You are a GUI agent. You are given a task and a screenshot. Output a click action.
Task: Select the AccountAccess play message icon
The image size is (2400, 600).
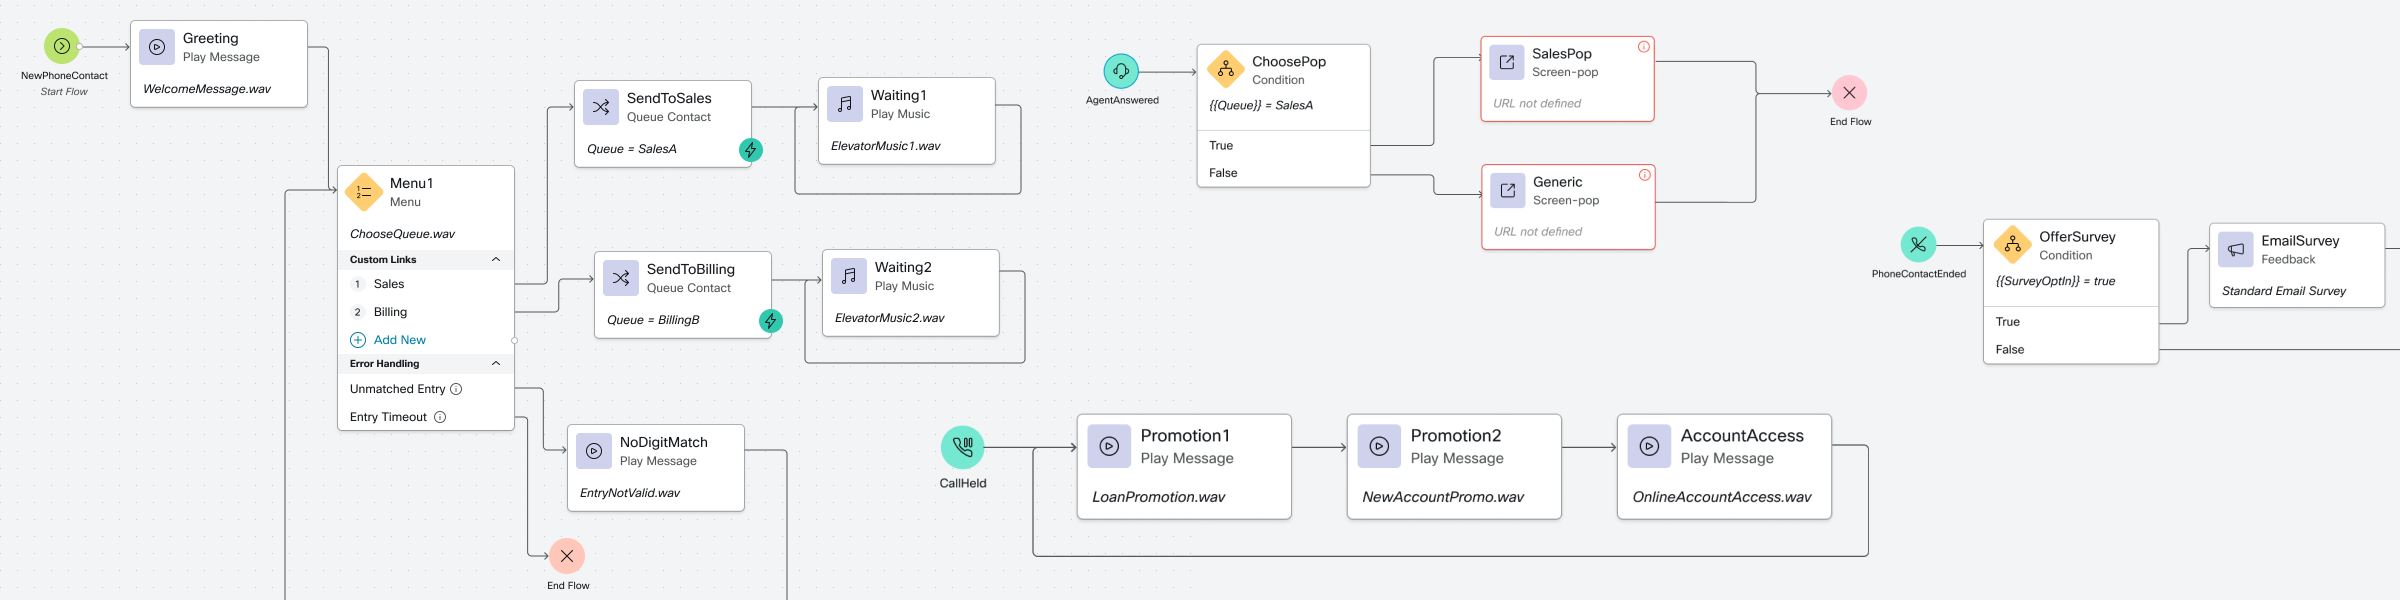1649,446
